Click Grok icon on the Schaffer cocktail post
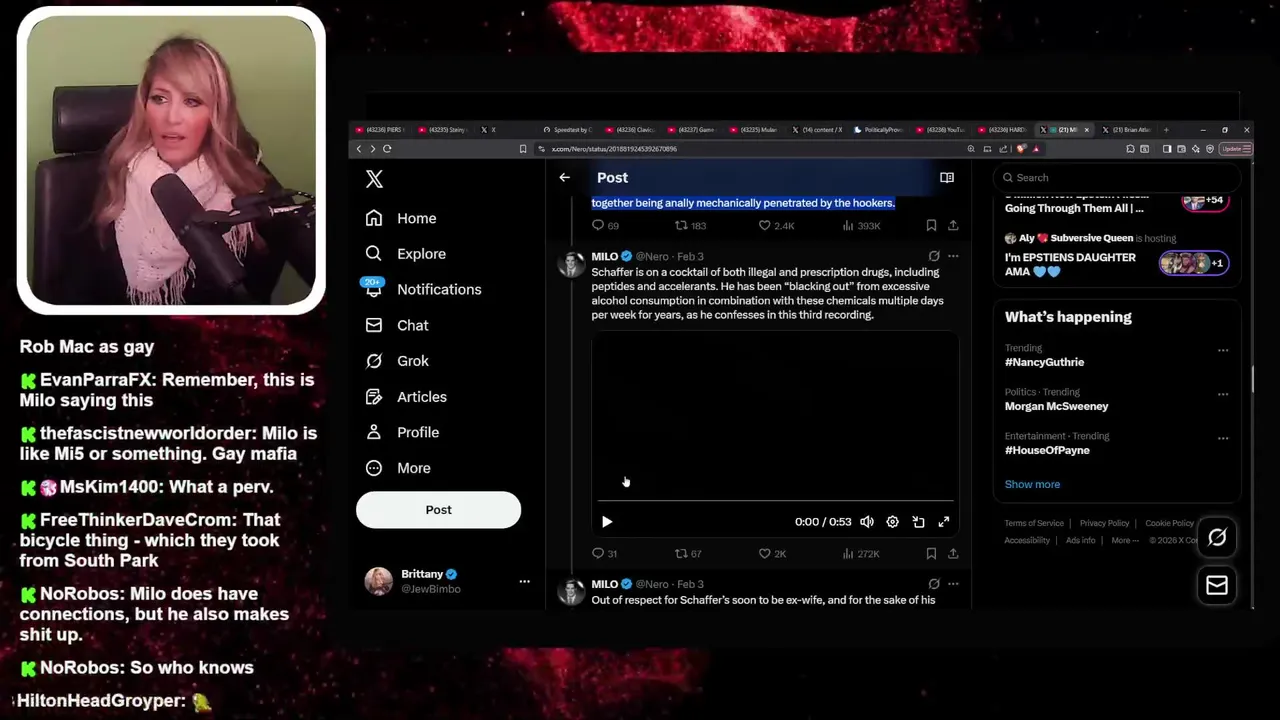This screenshot has height=720, width=1280. (x=934, y=256)
